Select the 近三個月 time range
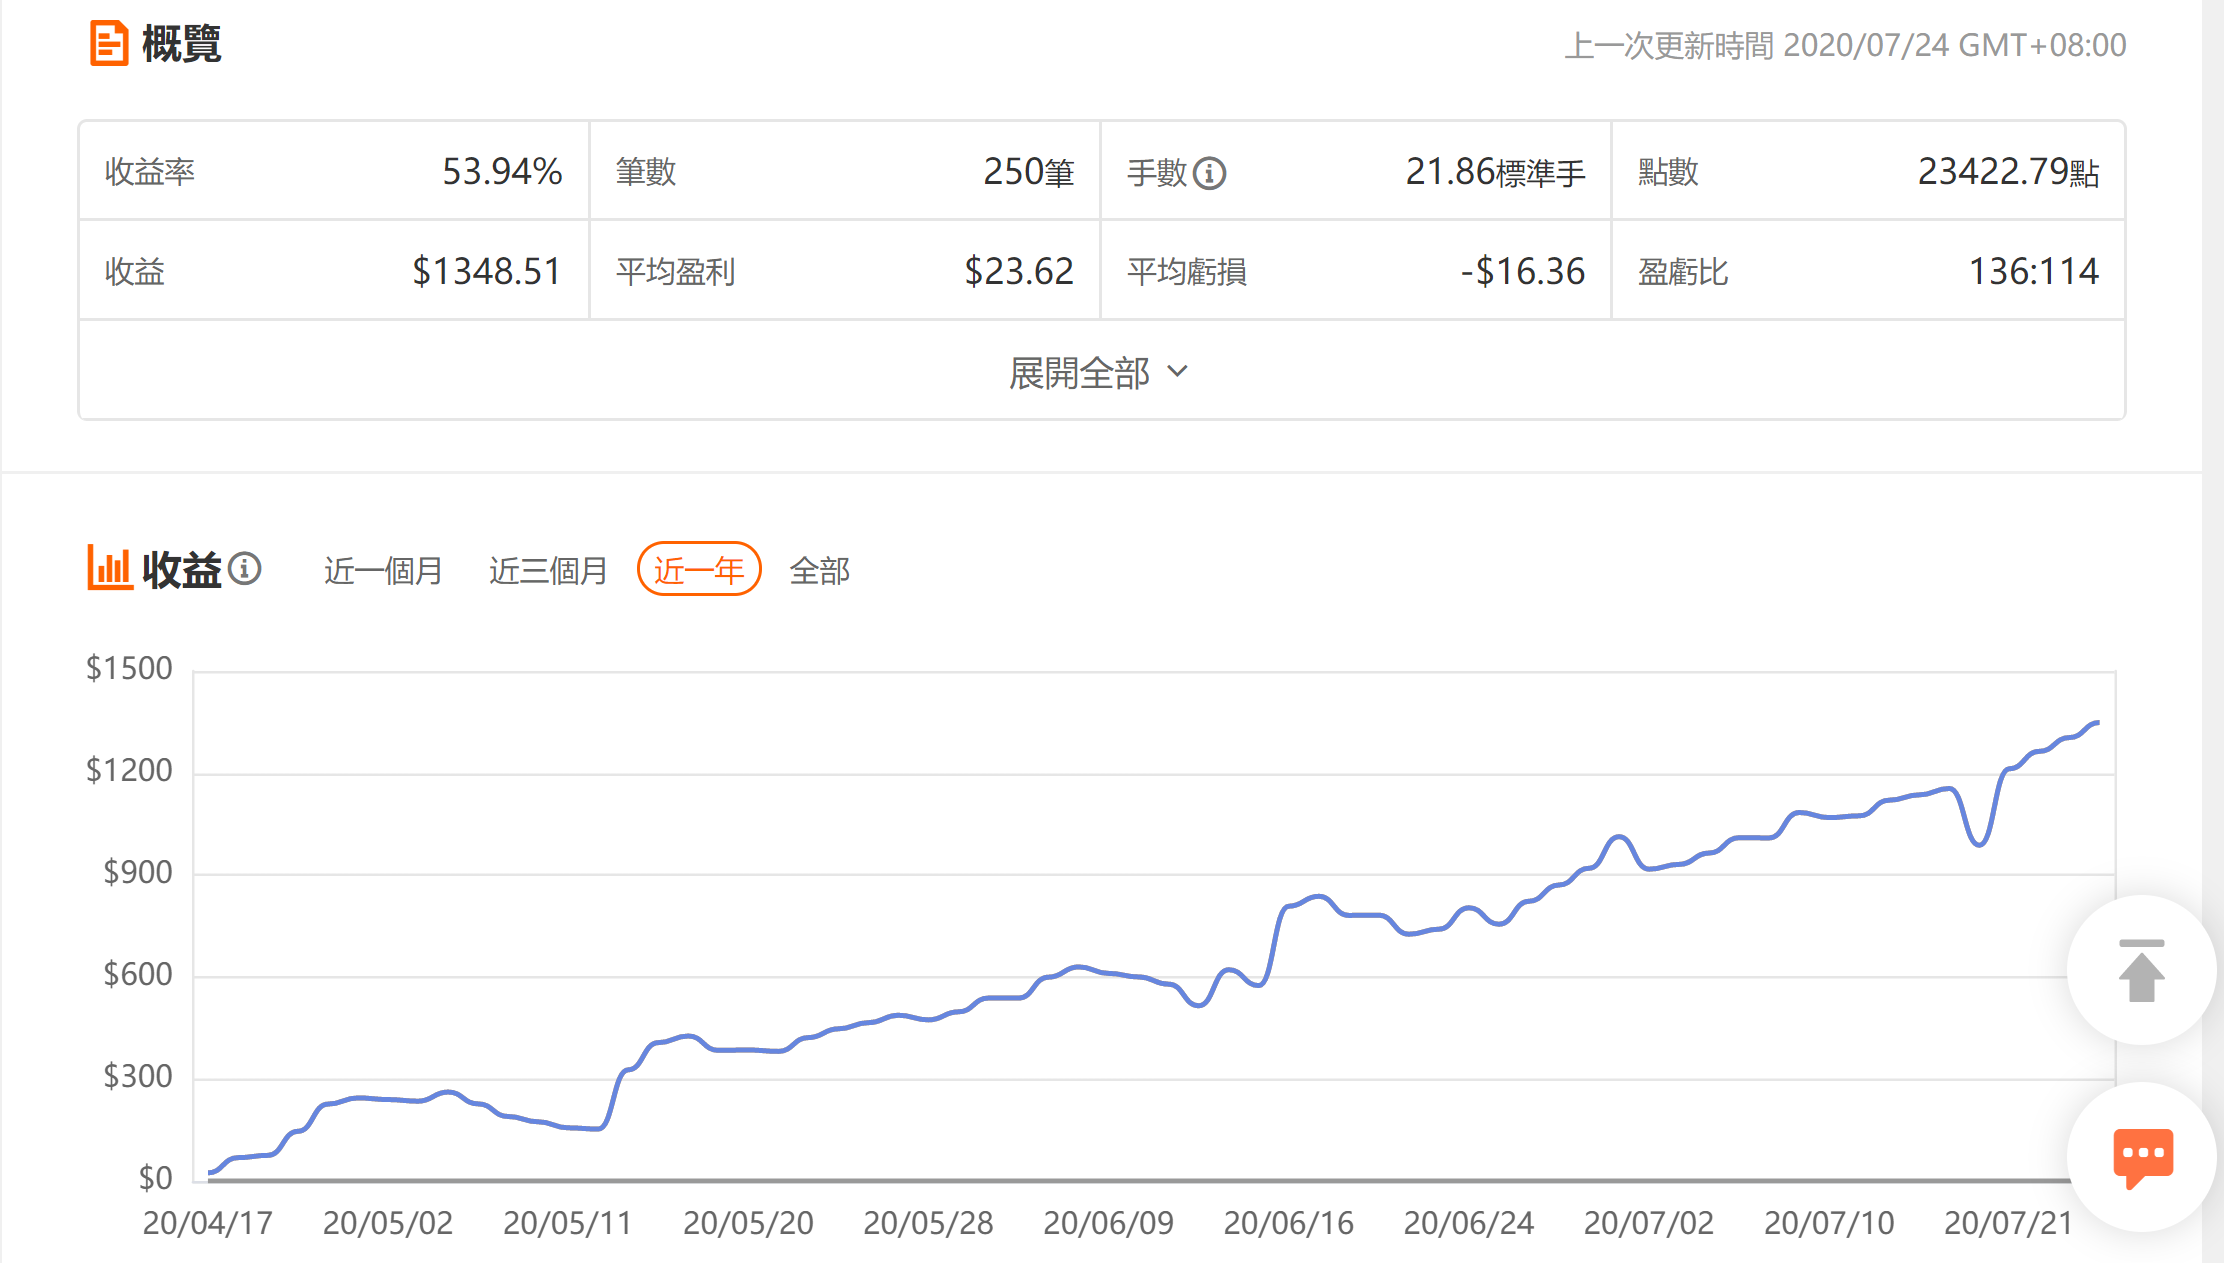2224x1263 pixels. click(548, 570)
